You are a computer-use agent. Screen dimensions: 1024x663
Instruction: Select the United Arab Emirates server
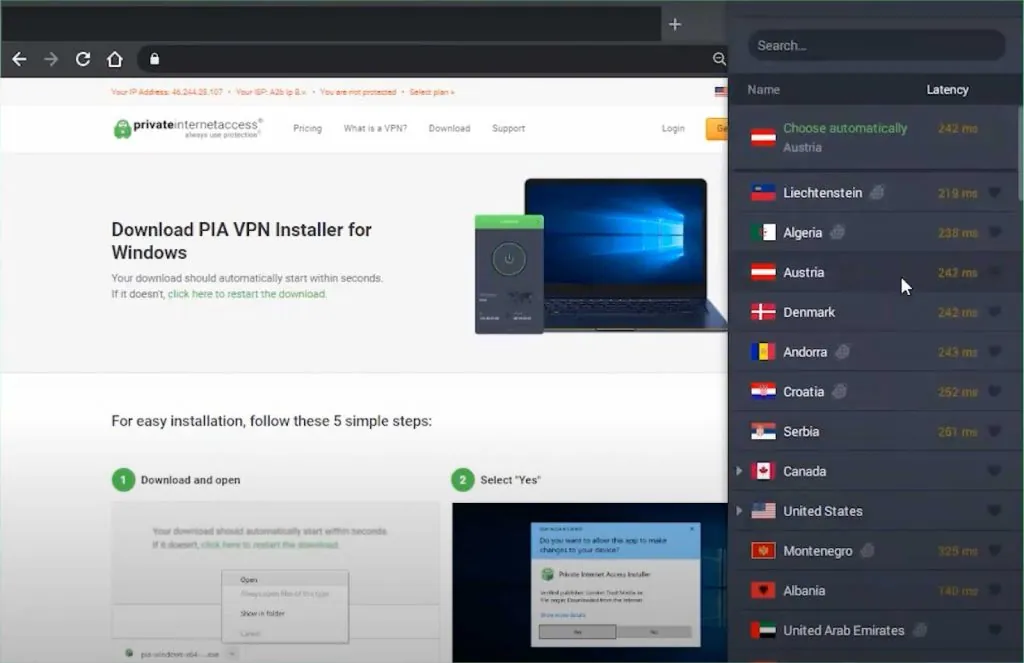tap(875, 630)
